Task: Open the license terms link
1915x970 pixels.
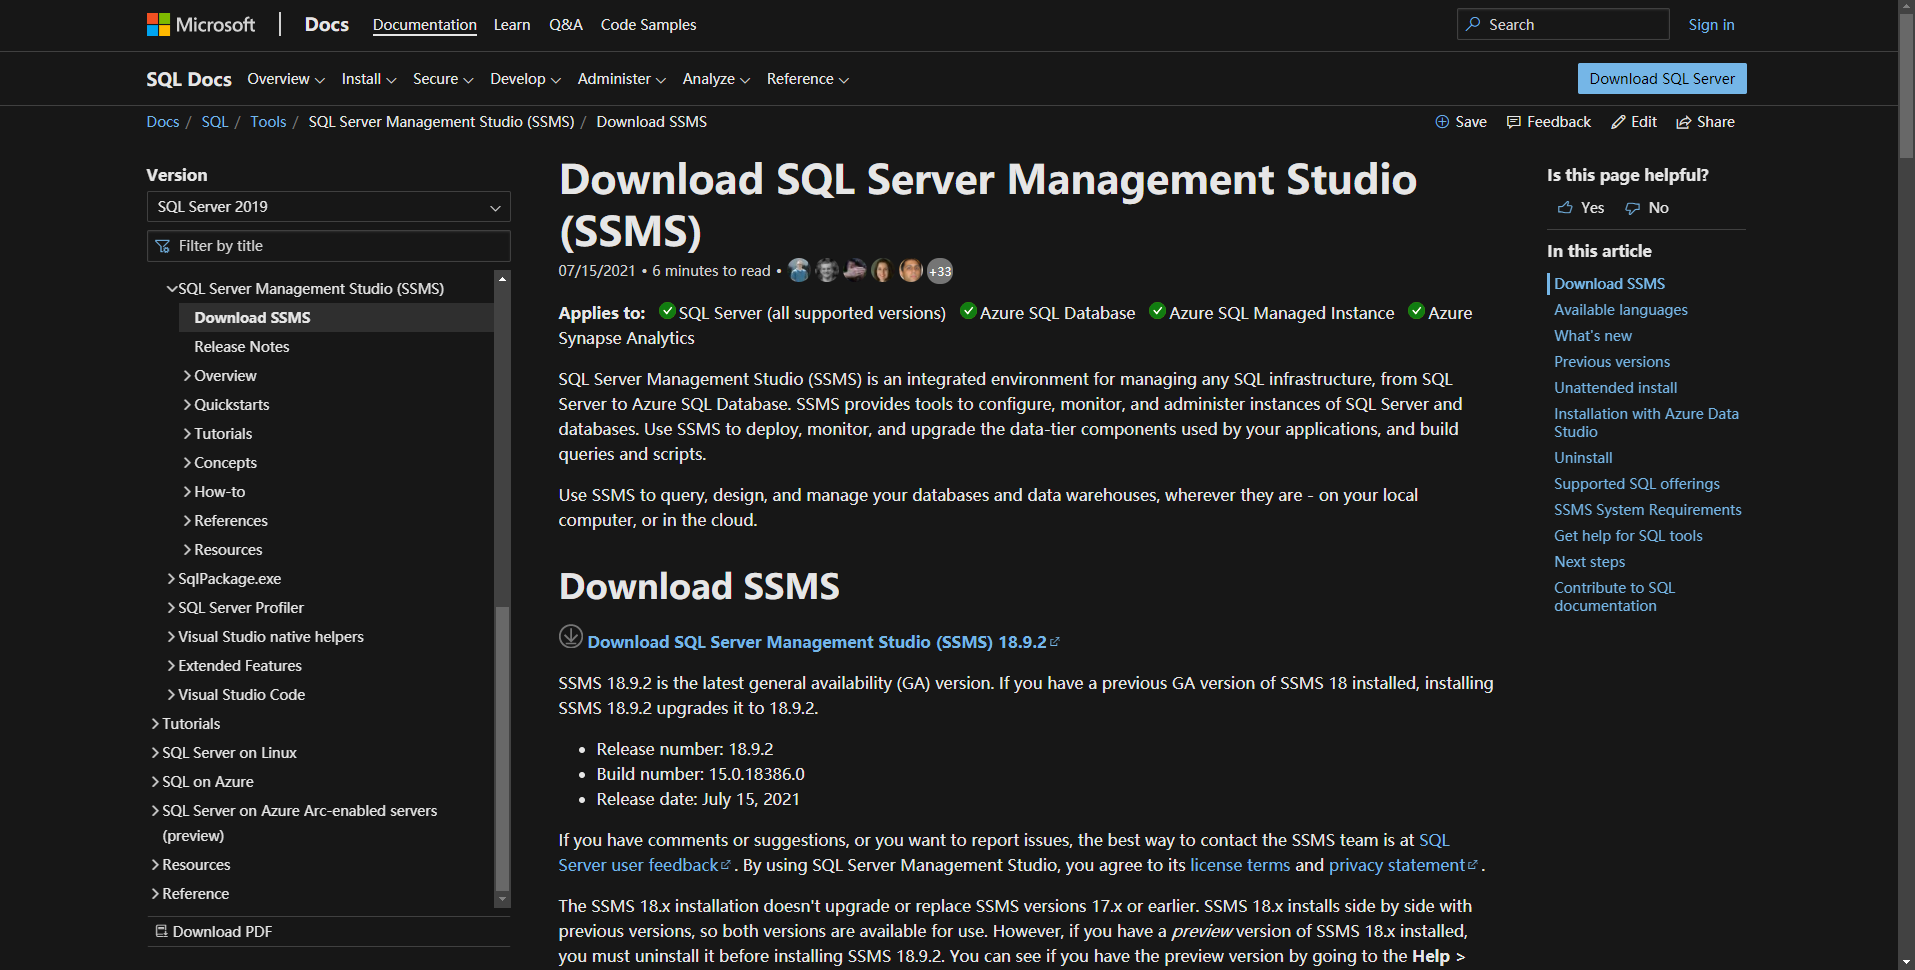Action: click(x=1240, y=865)
